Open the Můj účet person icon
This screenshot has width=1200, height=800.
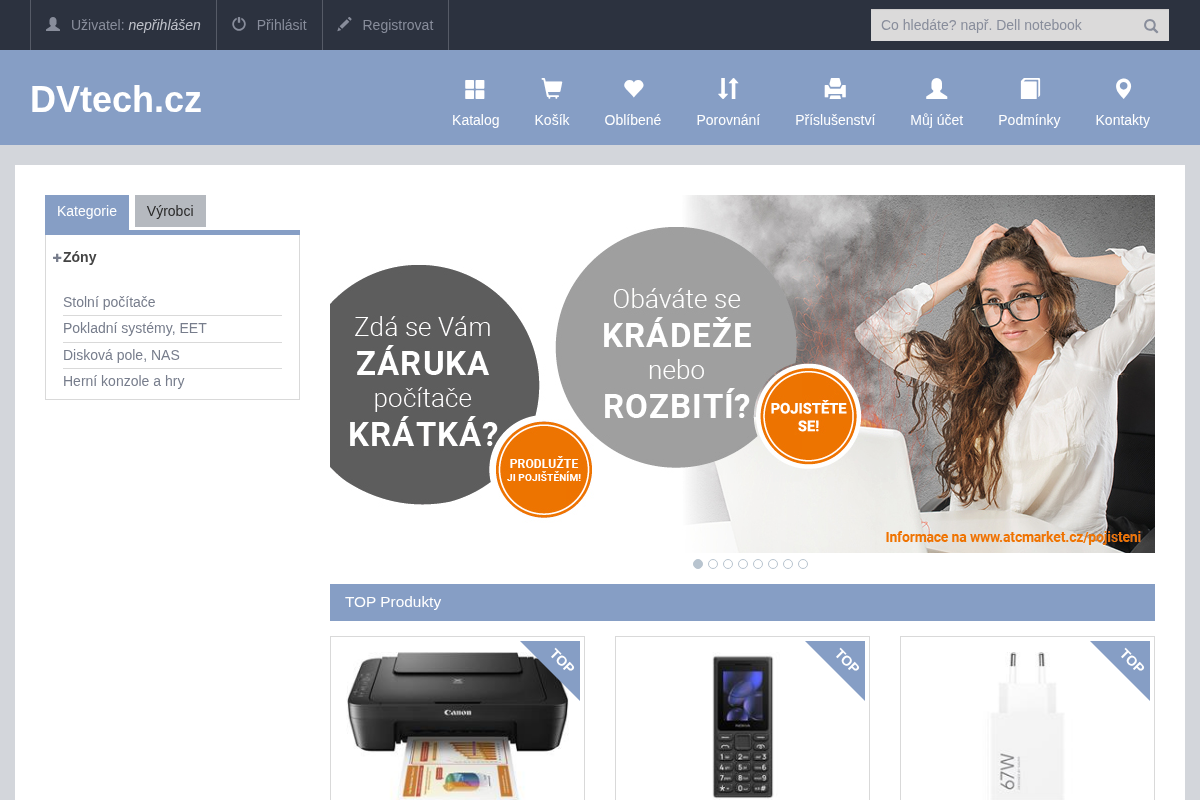936,89
